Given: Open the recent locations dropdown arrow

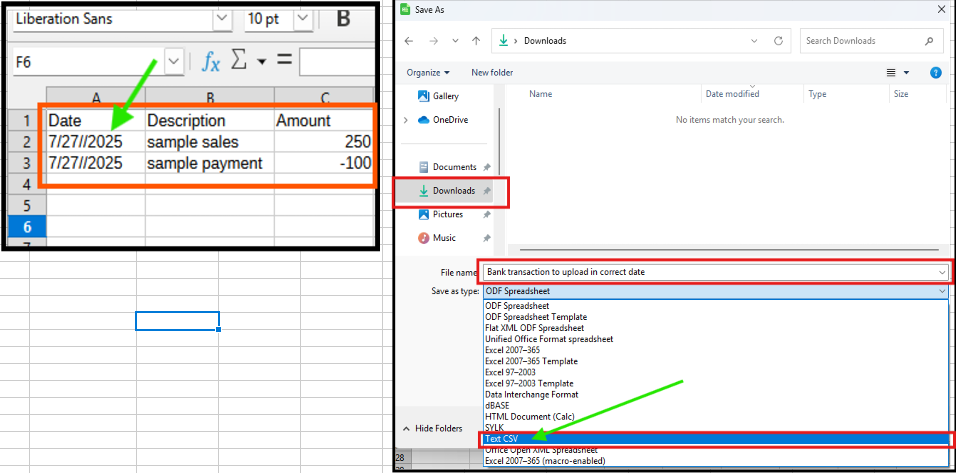Looking at the screenshot, I should coord(455,41).
